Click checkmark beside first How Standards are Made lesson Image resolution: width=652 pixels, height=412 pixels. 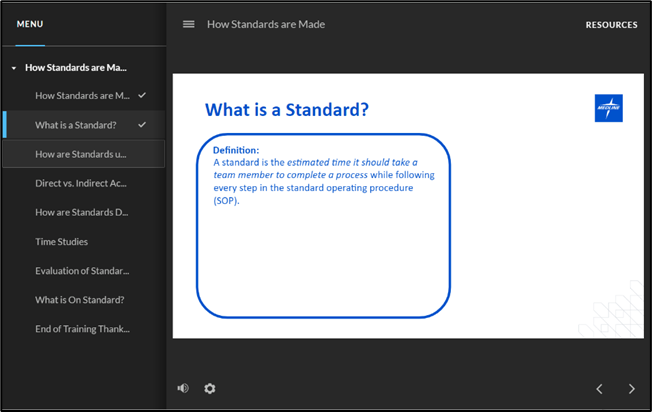coord(142,95)
